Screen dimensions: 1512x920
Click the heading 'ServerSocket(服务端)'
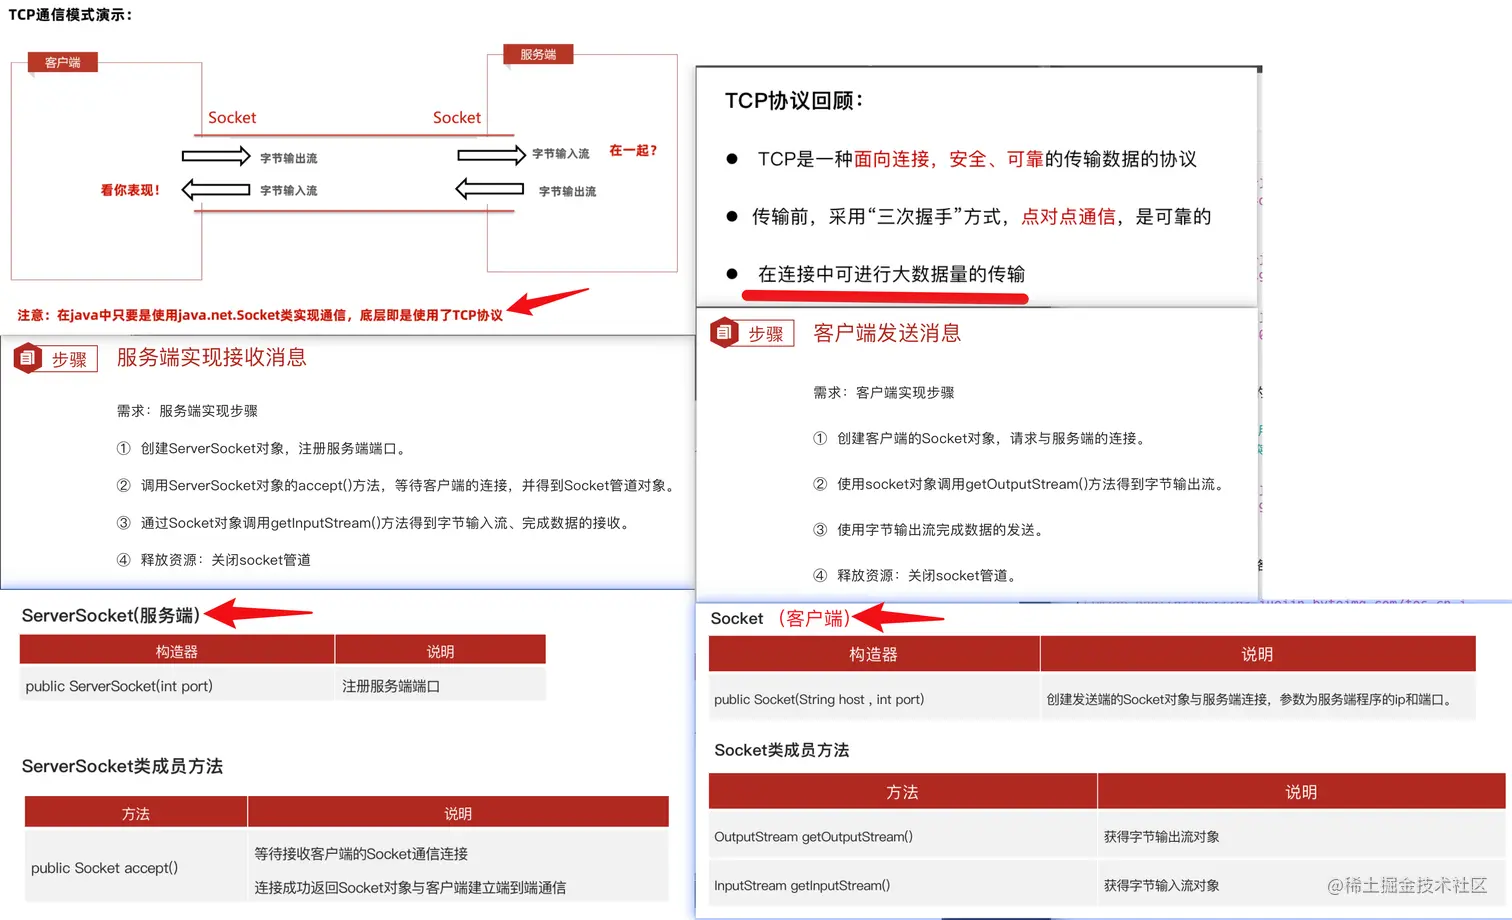pos(111,615)
